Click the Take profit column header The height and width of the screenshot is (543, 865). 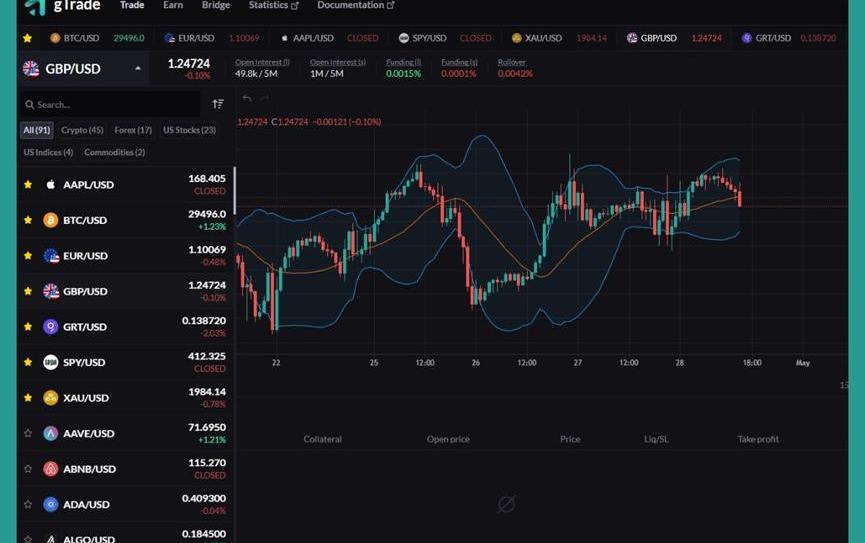pyautogui.click(x=759, y=439)
